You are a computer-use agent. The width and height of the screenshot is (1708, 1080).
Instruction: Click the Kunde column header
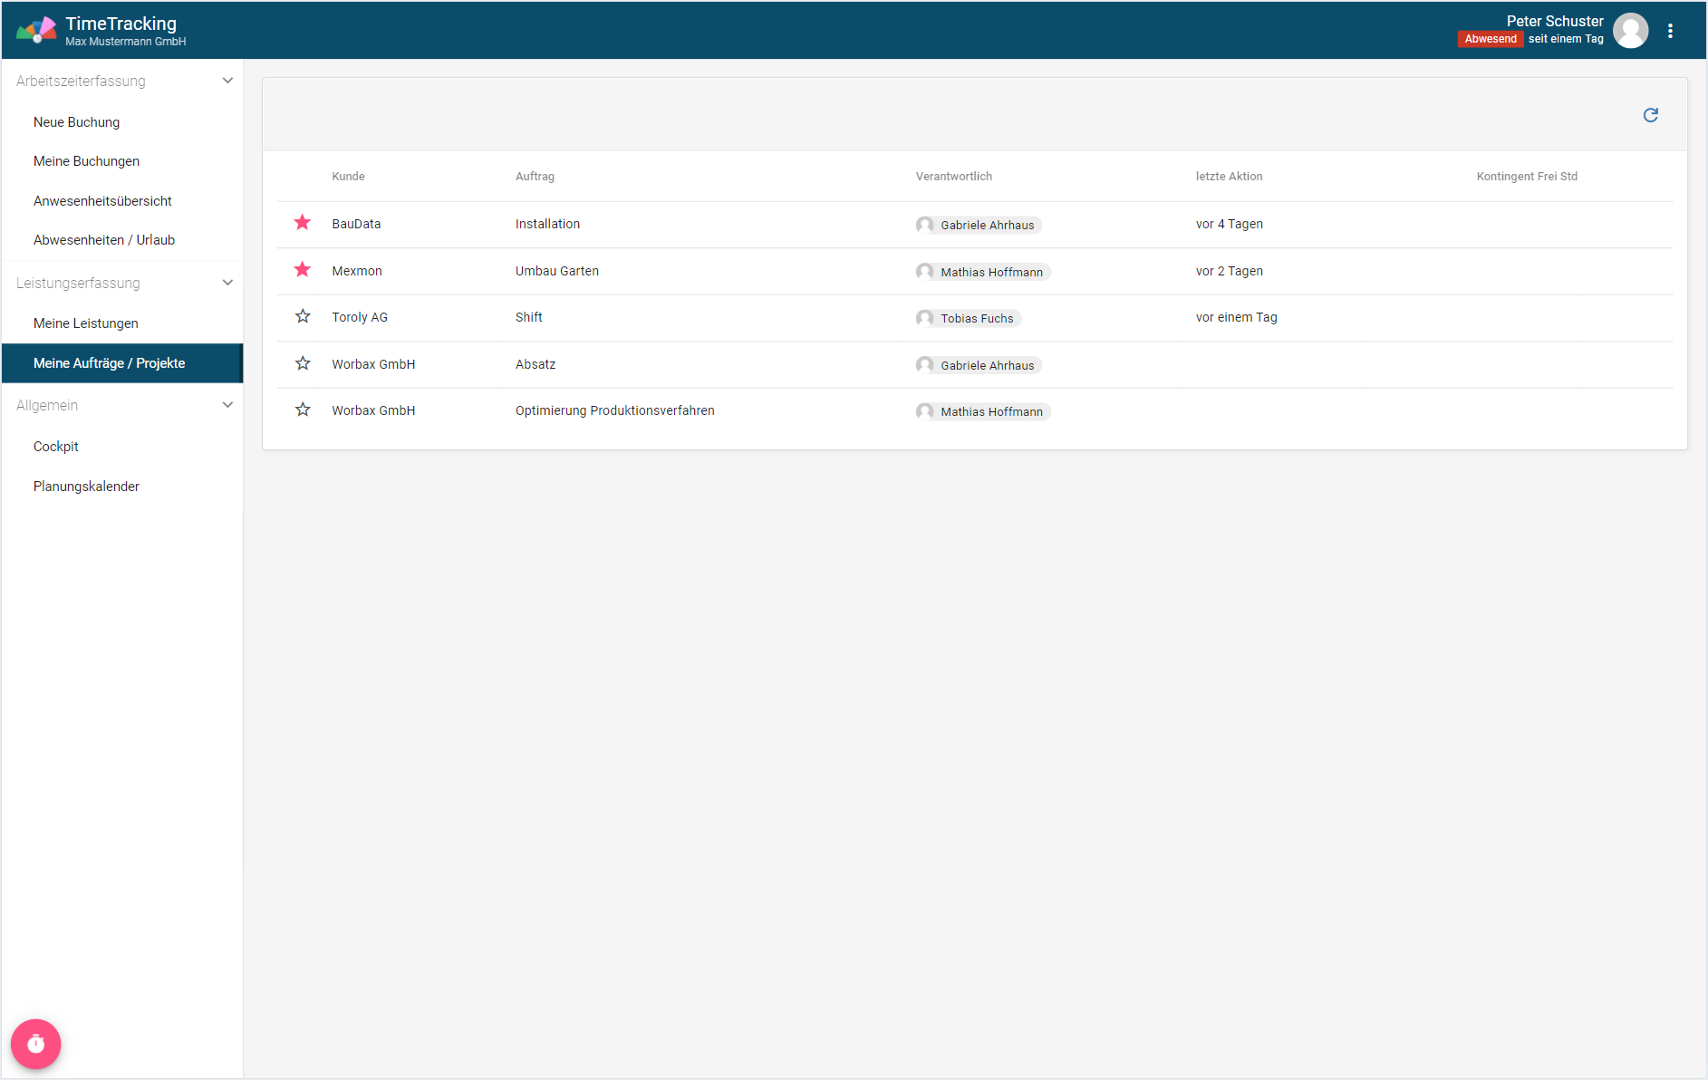(348, 177)
